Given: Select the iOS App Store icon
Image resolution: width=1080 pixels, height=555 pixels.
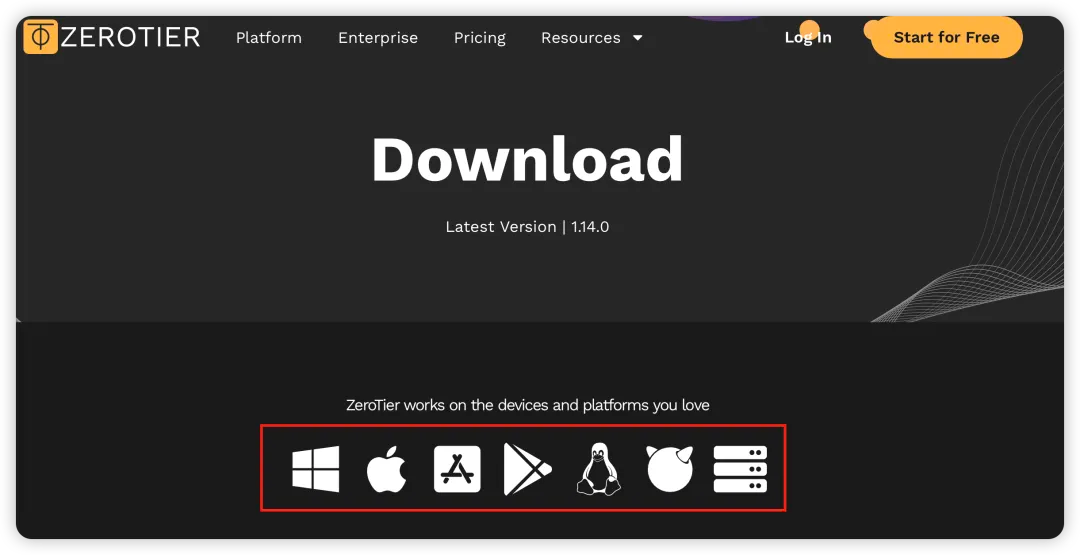Looking at the screenshot, I should pos(457,469).
